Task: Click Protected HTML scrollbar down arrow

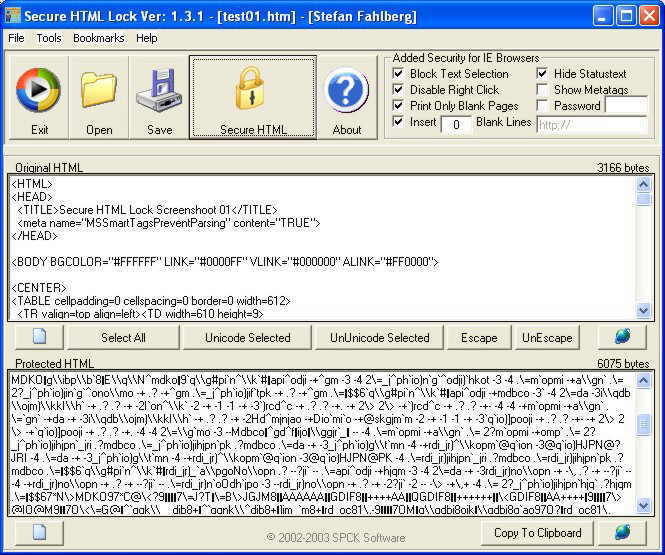Action: click(643, 505)
